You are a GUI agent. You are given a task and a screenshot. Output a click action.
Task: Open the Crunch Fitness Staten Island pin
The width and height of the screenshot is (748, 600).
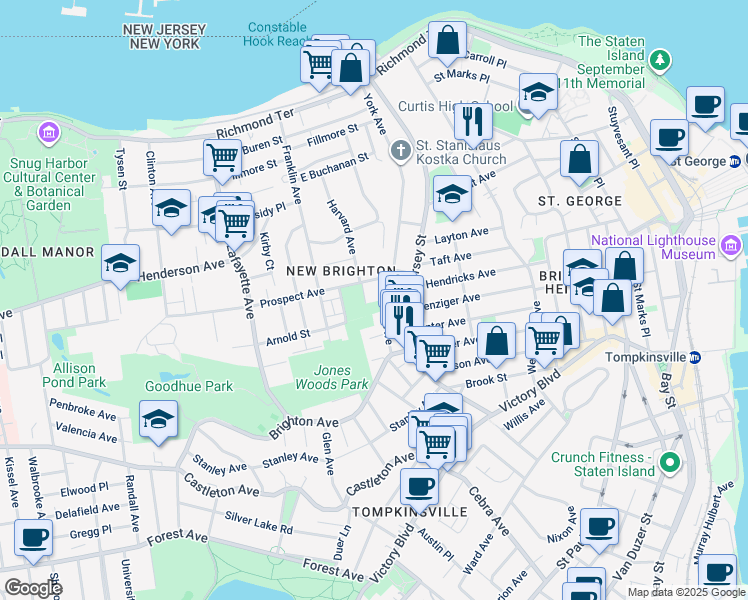click(x=668, y=462)
